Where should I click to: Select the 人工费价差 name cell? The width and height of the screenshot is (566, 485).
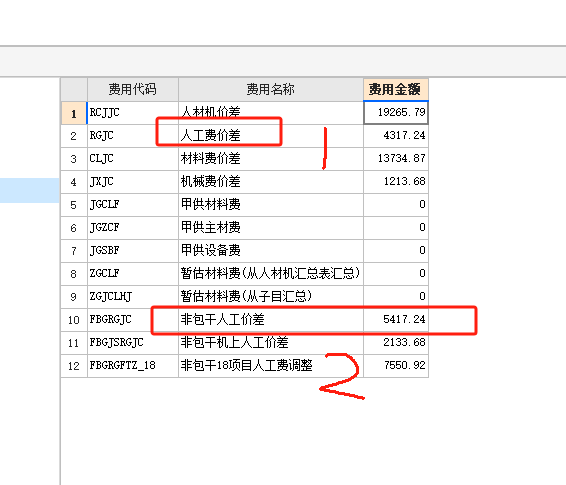pos(271,136)
